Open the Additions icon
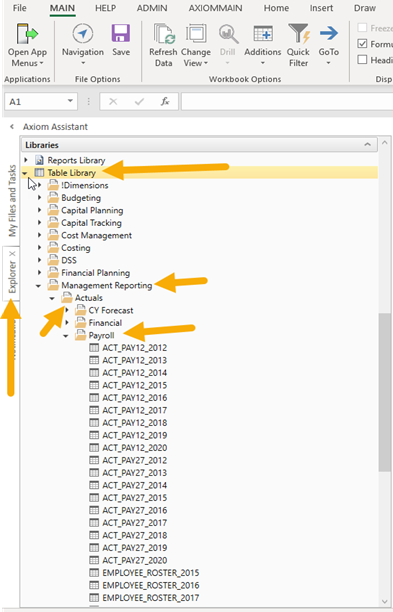The height and width of the screenshot is (612, 393). [x=263, y=34]
